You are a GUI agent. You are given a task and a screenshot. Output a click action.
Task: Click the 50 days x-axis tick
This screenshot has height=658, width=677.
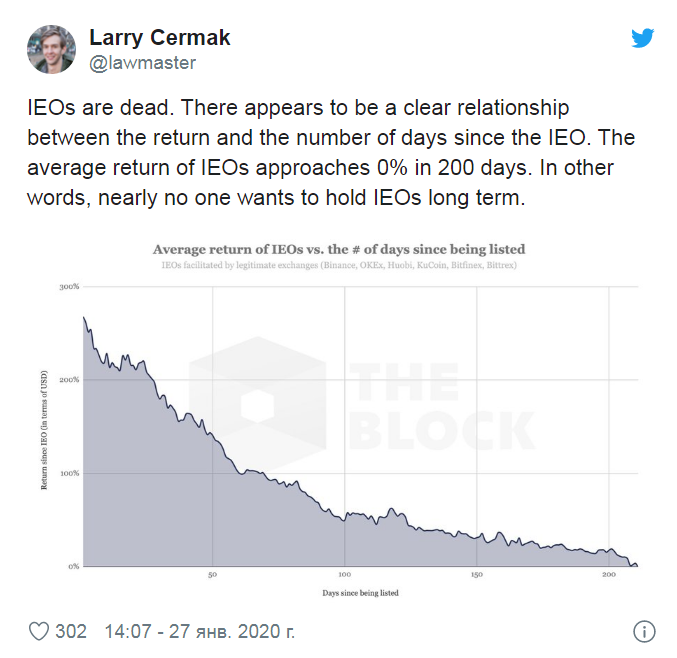point(212,575)
